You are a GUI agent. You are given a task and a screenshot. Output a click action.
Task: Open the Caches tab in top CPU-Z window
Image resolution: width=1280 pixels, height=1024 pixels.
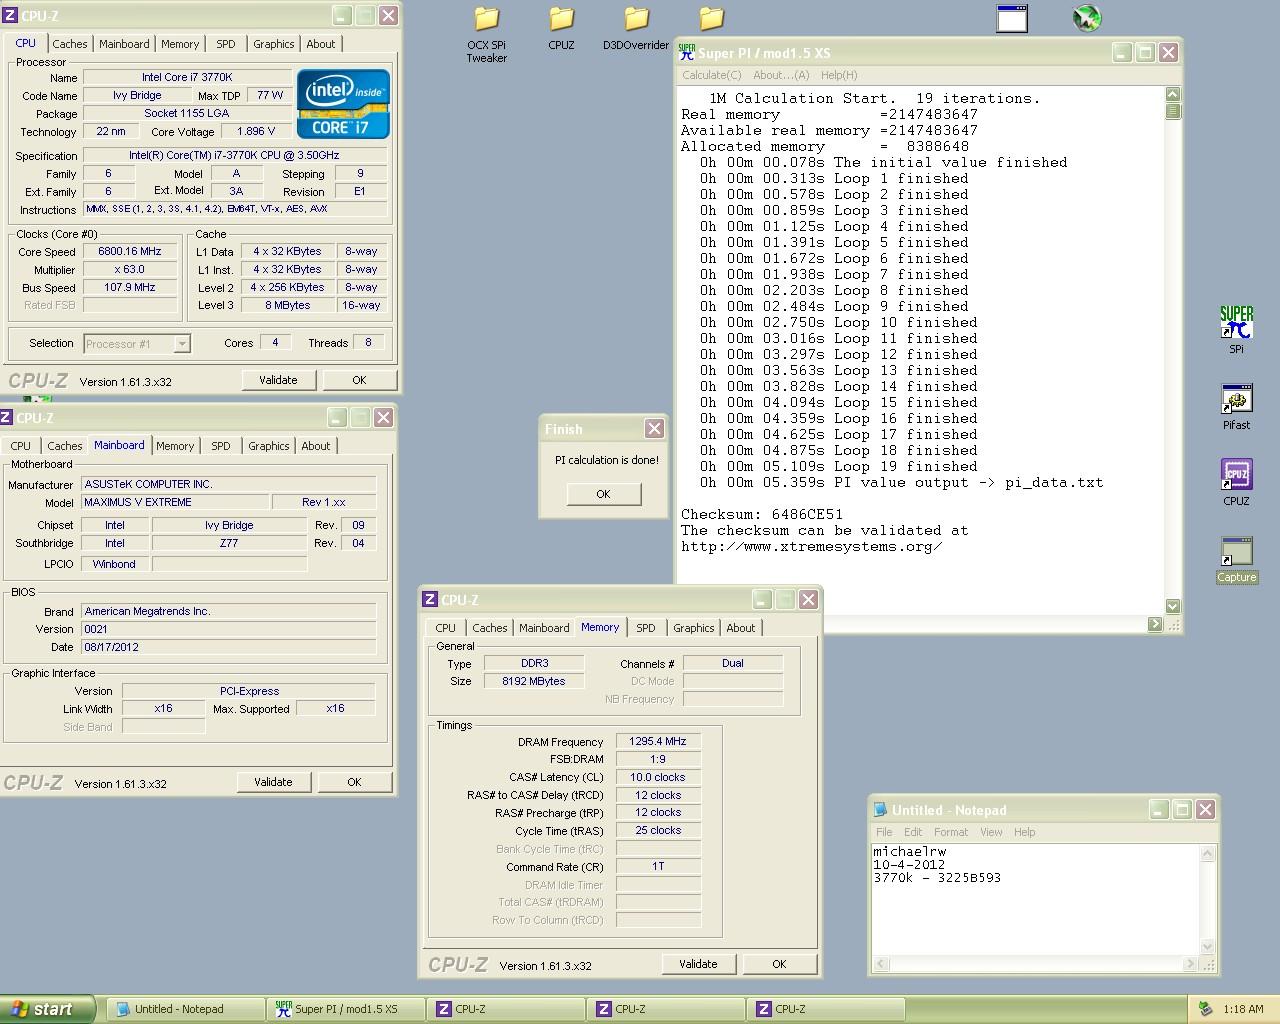(x=70, y=44)
